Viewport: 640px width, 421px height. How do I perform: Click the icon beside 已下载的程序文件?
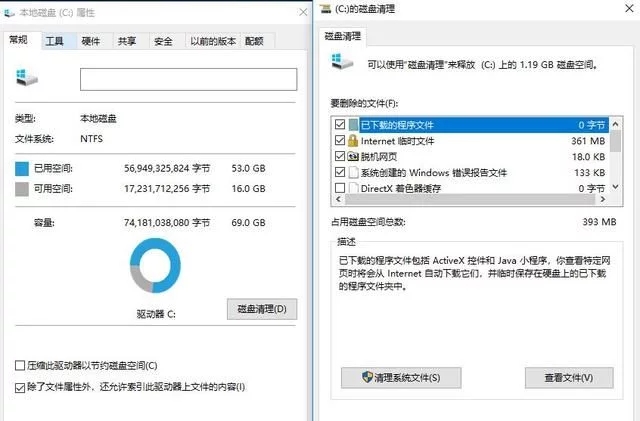tap(353, 125)
